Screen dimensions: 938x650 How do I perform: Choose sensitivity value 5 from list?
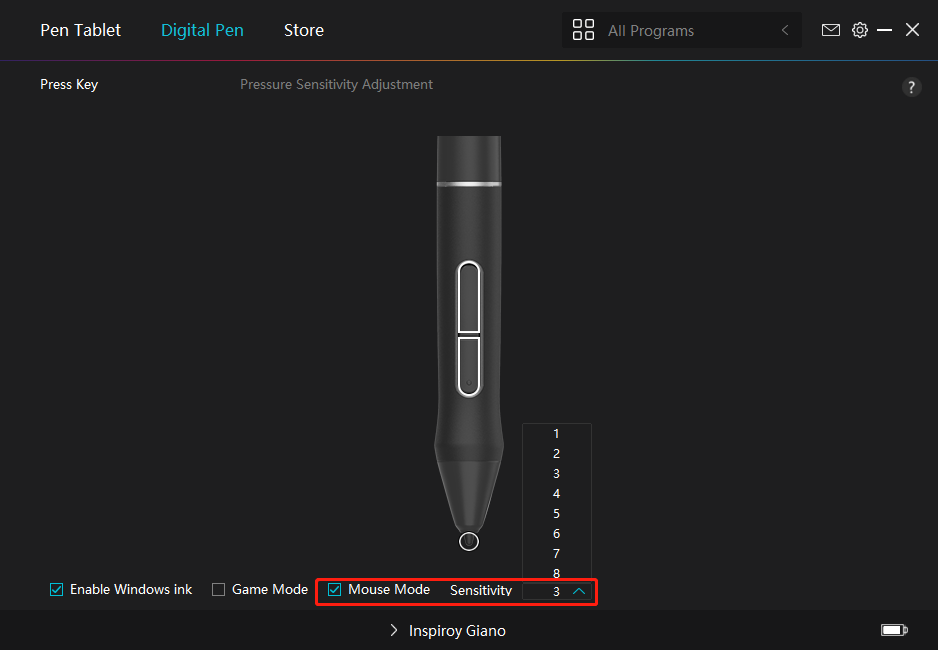(x=556, y=514)
